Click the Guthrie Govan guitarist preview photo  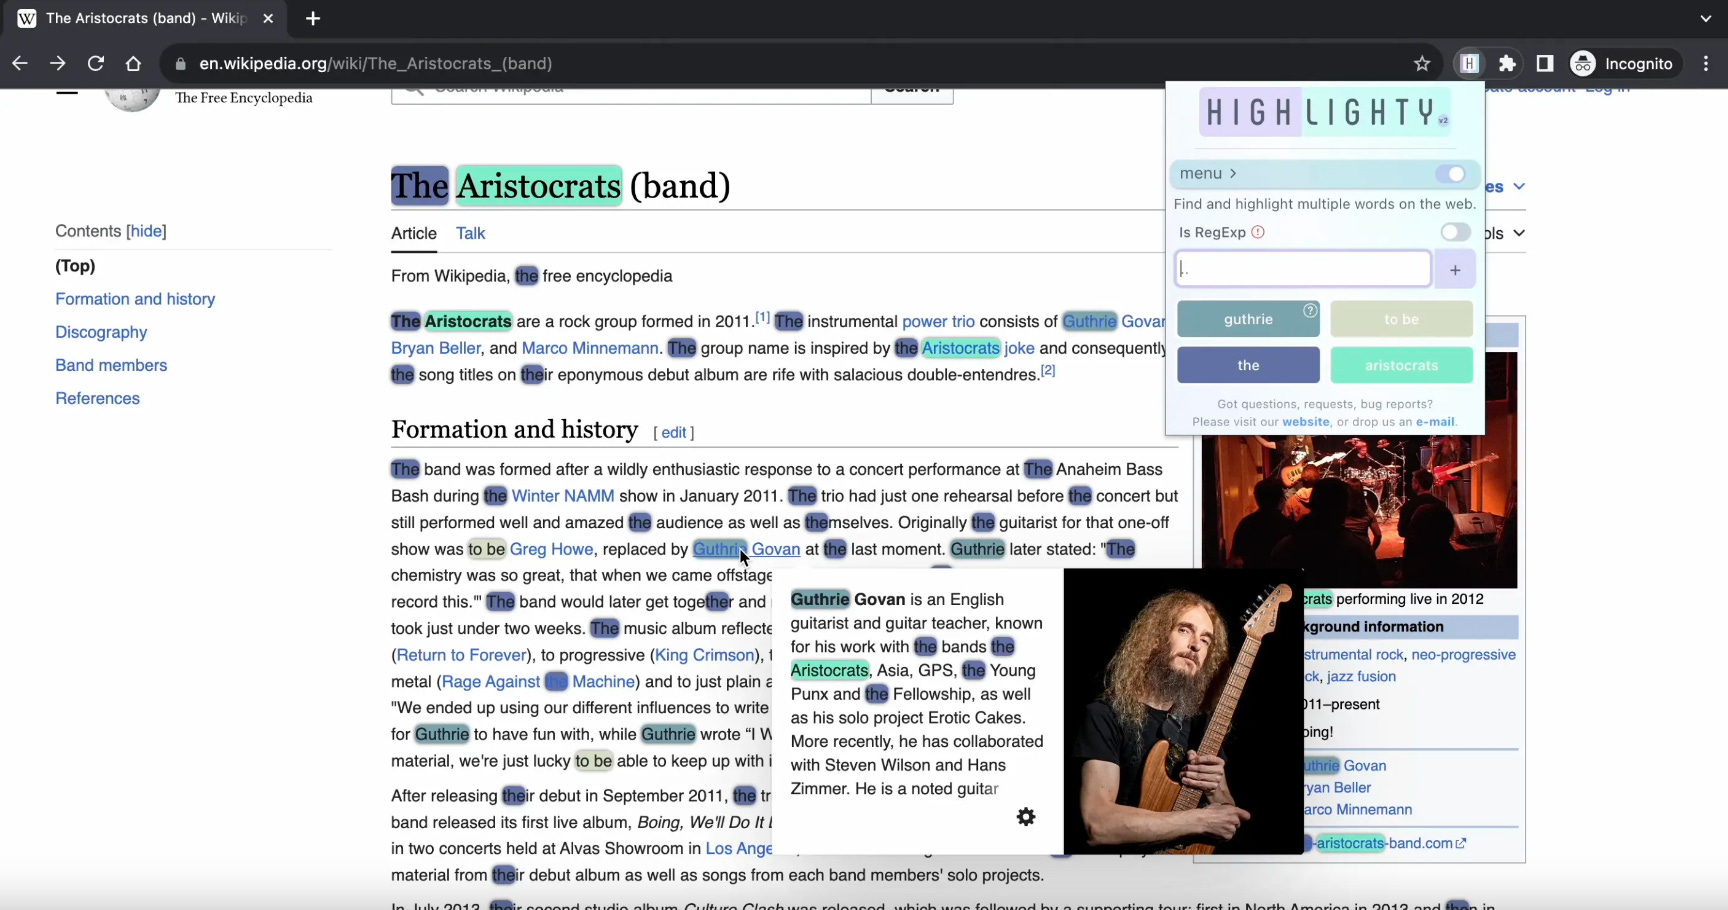1183,711
